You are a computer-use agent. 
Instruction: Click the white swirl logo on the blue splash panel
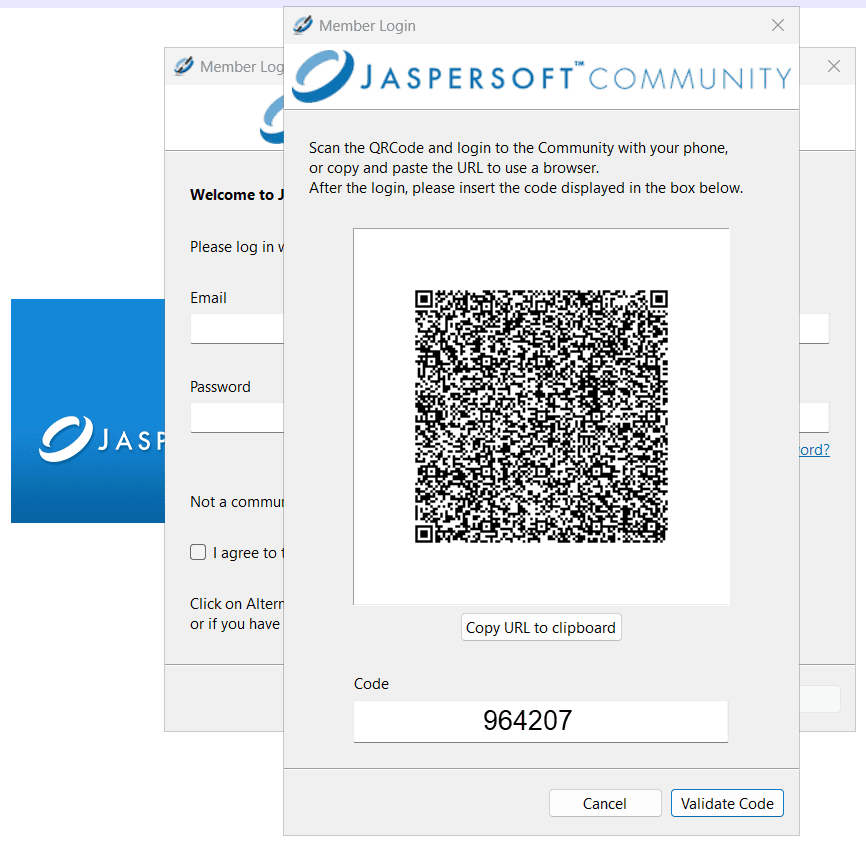pos(66,437)
